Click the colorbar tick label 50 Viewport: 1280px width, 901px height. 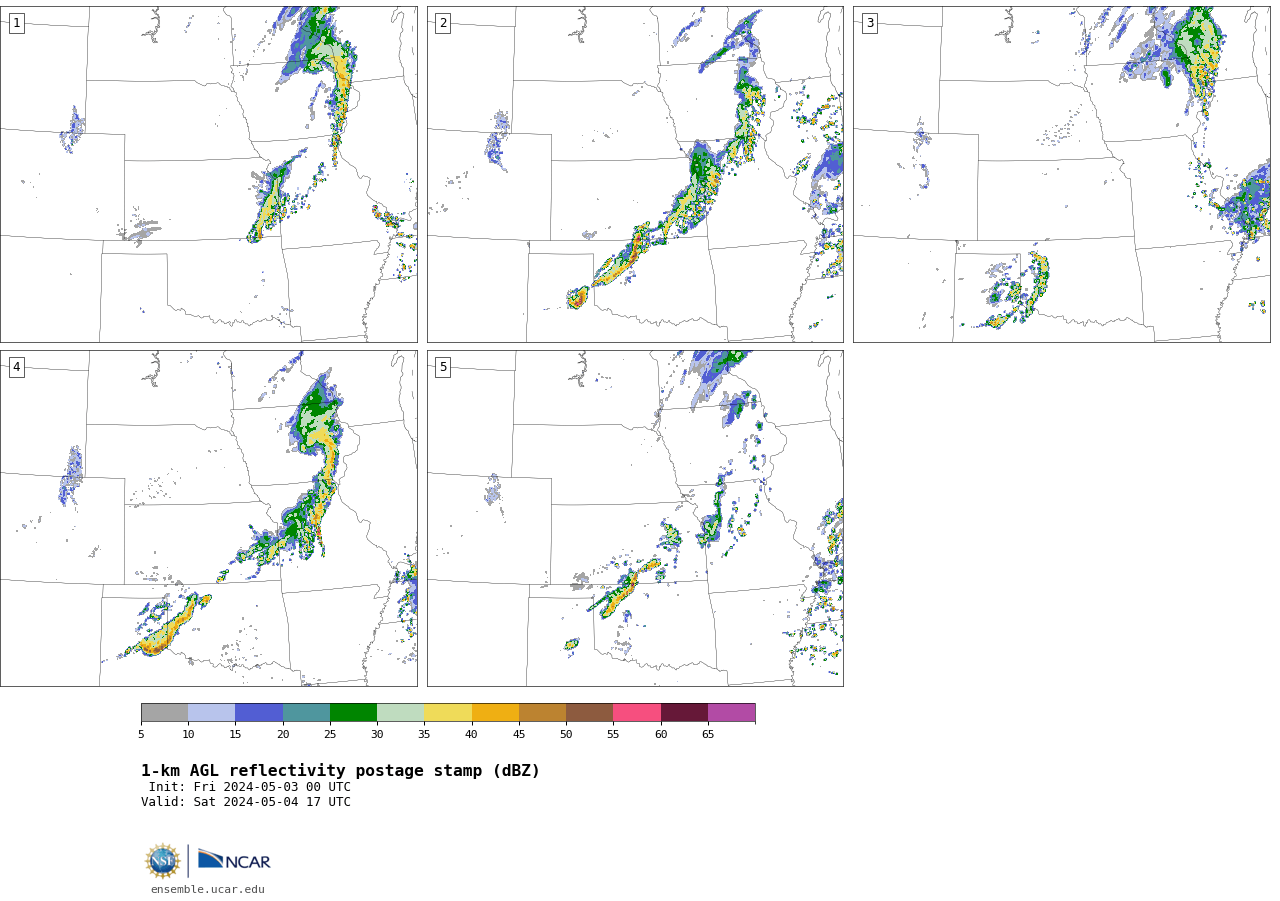coord(566,735)
